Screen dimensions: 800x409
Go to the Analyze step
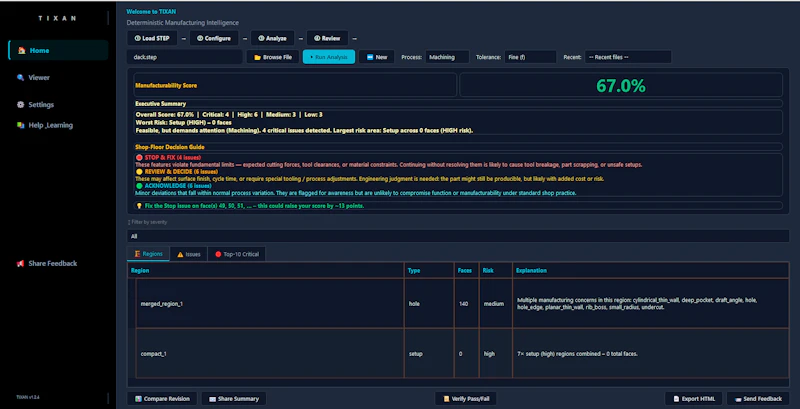pyautogui.click(x=272, y=38)
